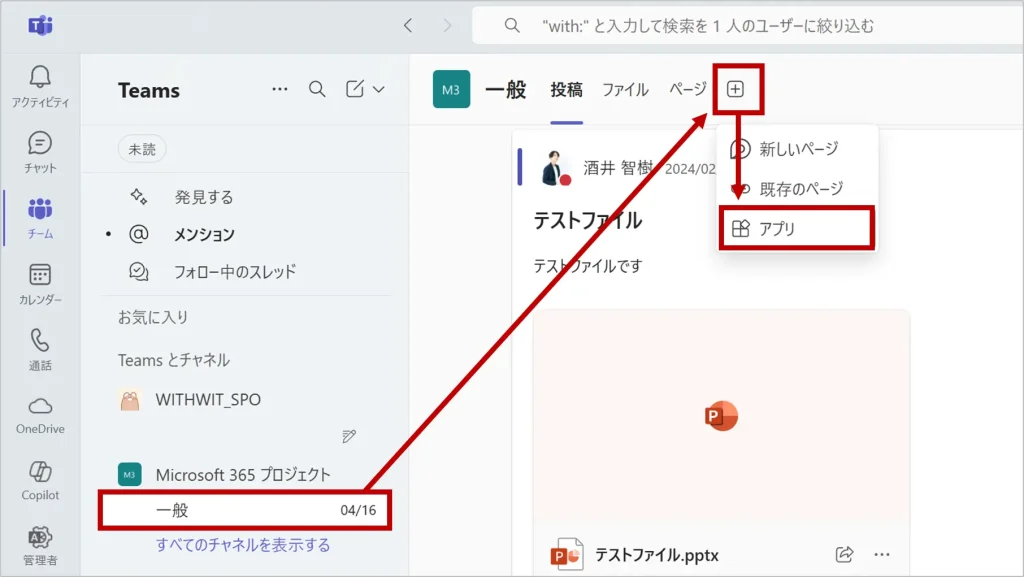The height and width of the screenshot is (577, 1024).
Task: Click the search icon in Teams panel
Action: pyautogui.click(x=317, y=89)
